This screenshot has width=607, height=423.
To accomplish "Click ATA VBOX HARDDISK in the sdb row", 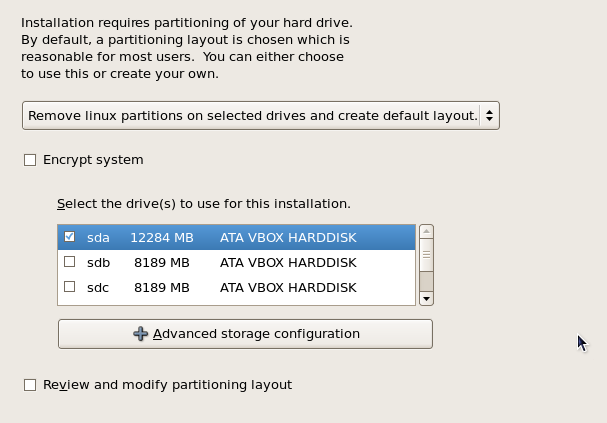I will tap(288, 262).
